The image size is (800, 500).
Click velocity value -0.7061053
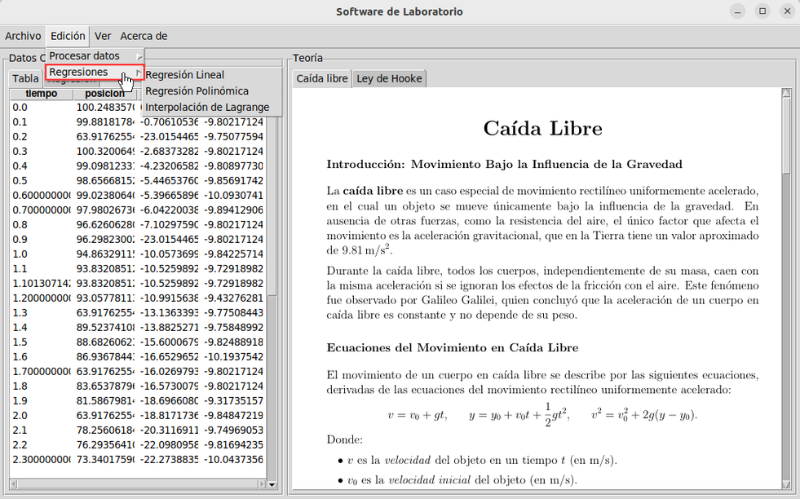(169, 122)
